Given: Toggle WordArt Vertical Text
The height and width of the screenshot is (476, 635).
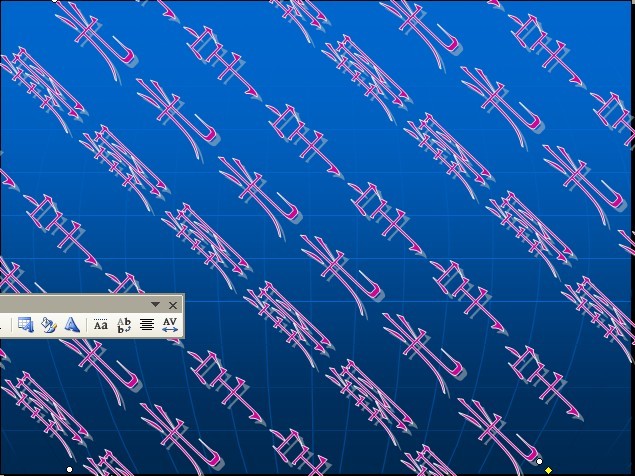Looking at the screenshot, I should [x=124, y=324].
